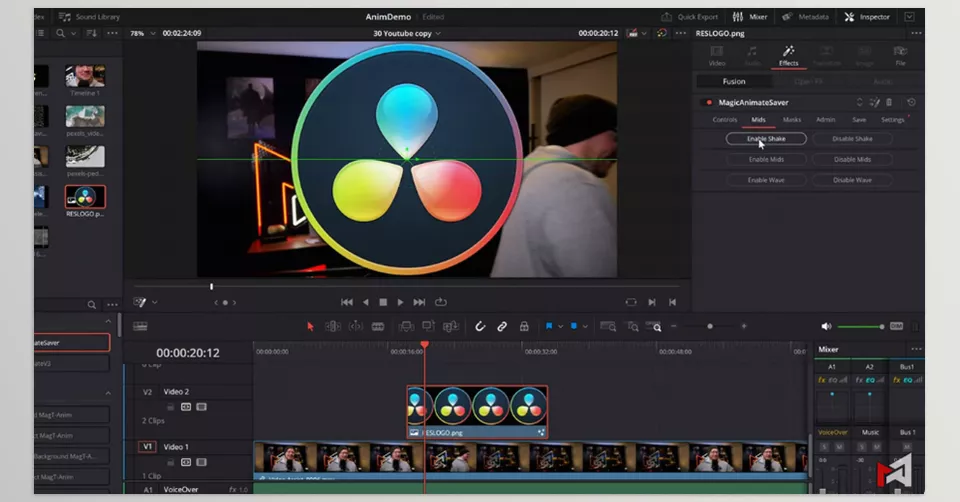
Task: Open the Video inspector panel icon
Action: (x=717, y=55)
